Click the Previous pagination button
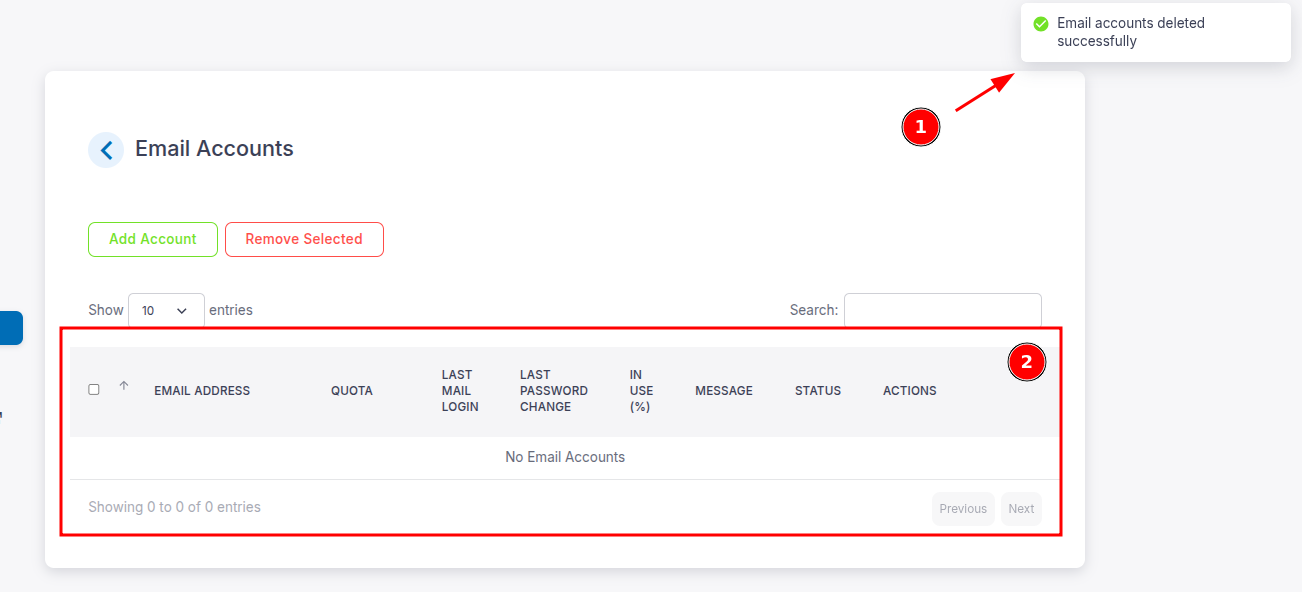The width and height of the screenshot is (1302, 592). [963, 509]
